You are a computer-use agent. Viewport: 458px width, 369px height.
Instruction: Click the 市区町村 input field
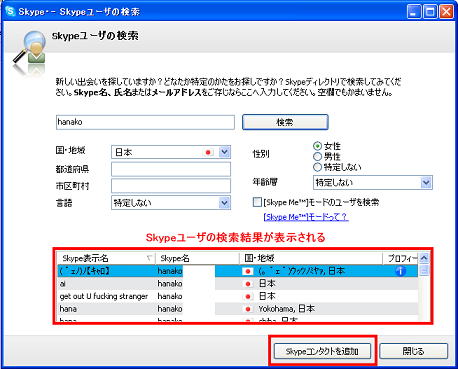[x=171, y=186]
